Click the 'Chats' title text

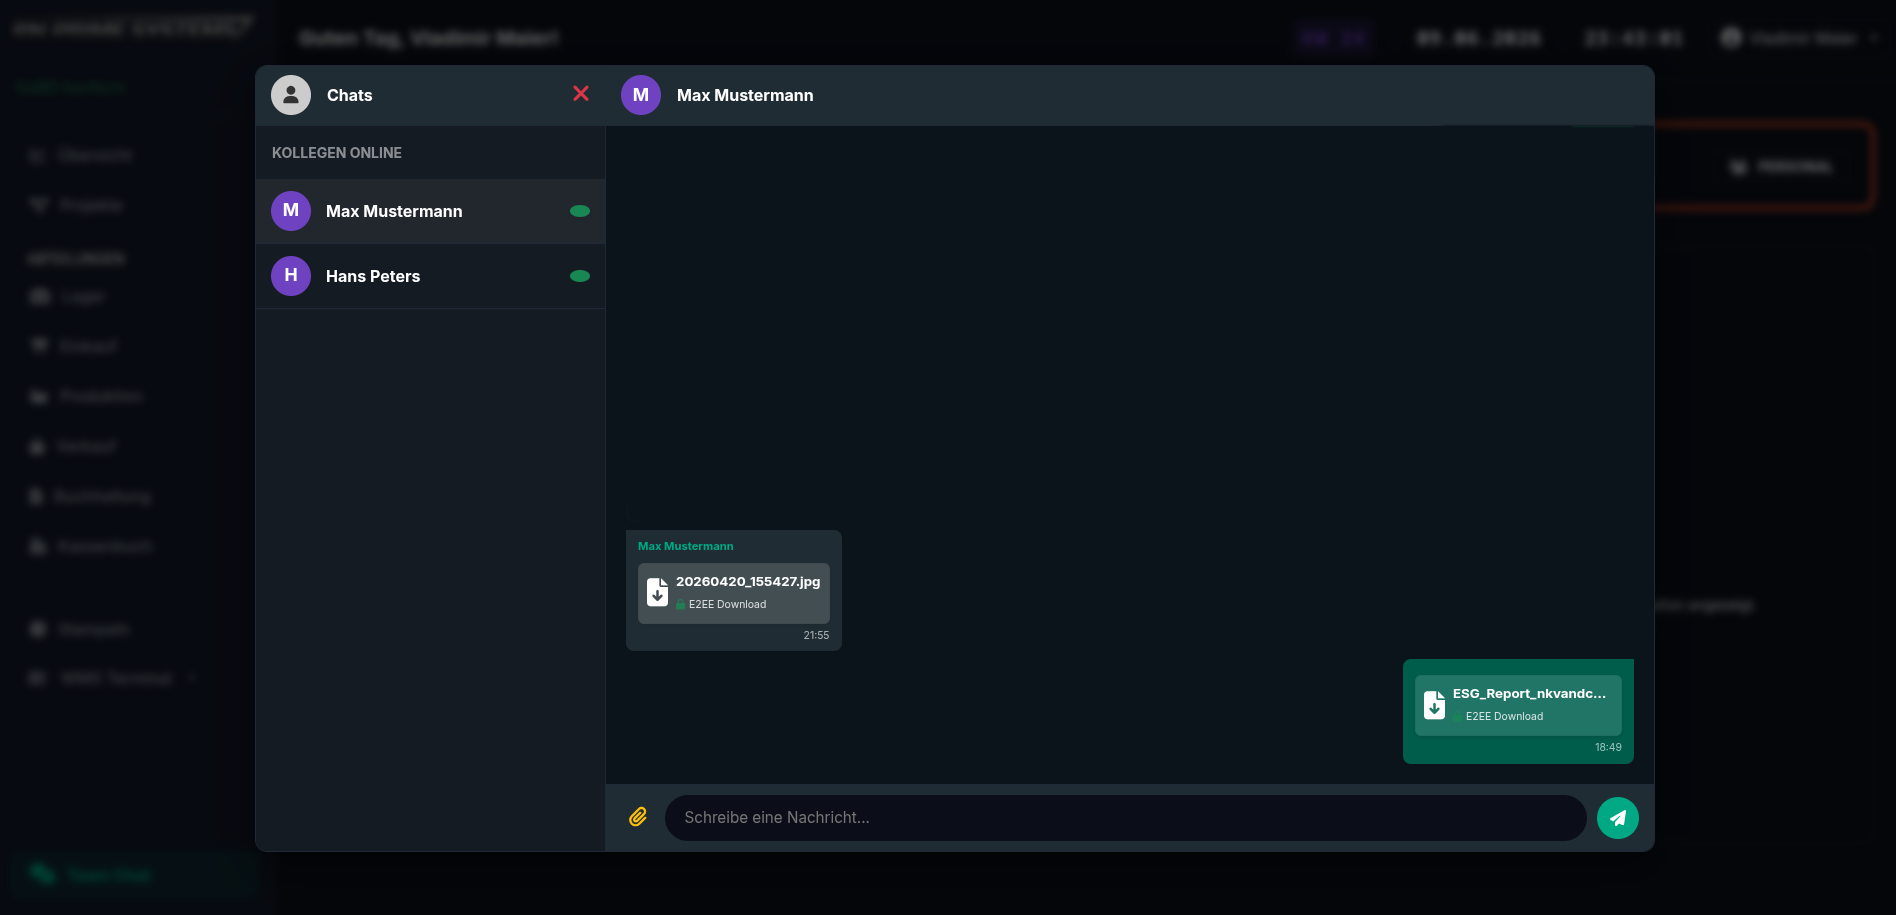[349, 95]
